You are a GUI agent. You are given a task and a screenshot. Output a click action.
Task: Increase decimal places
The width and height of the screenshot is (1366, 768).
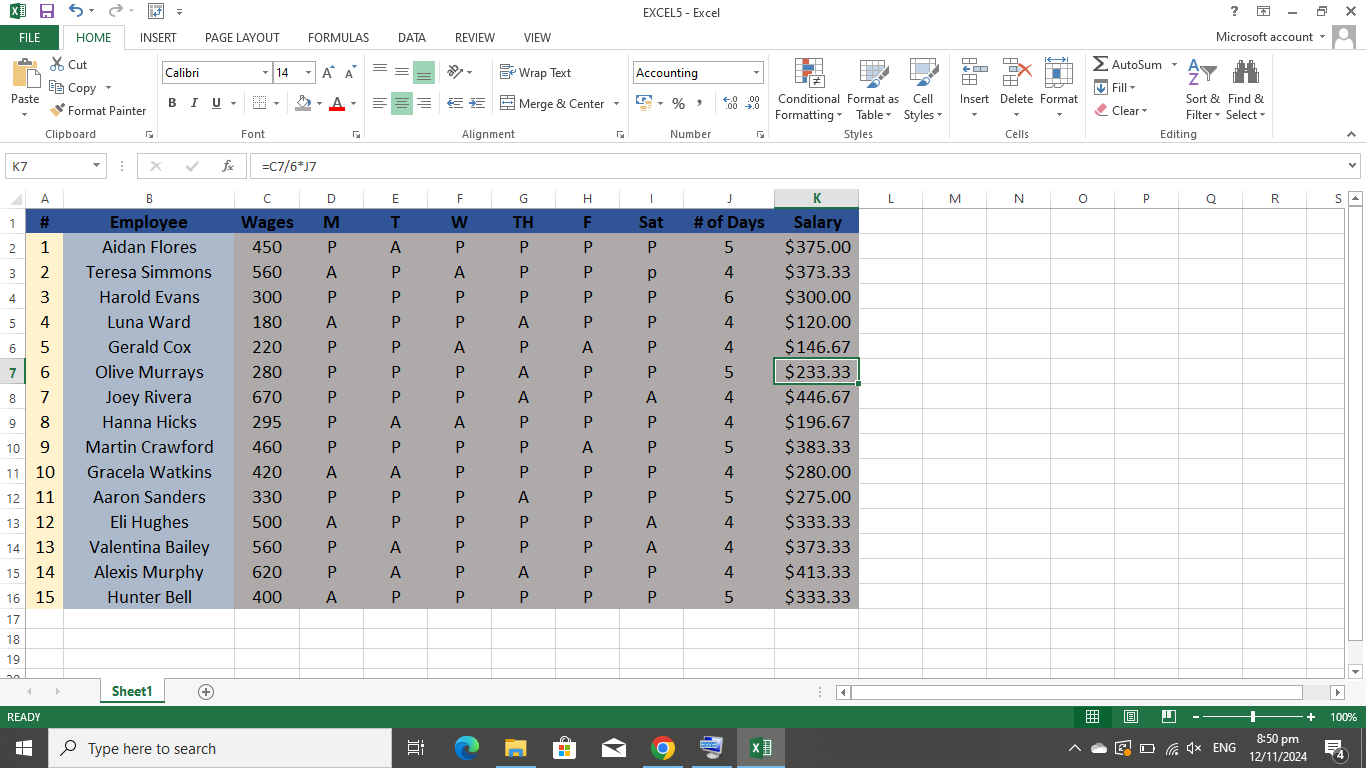(729, 103)
